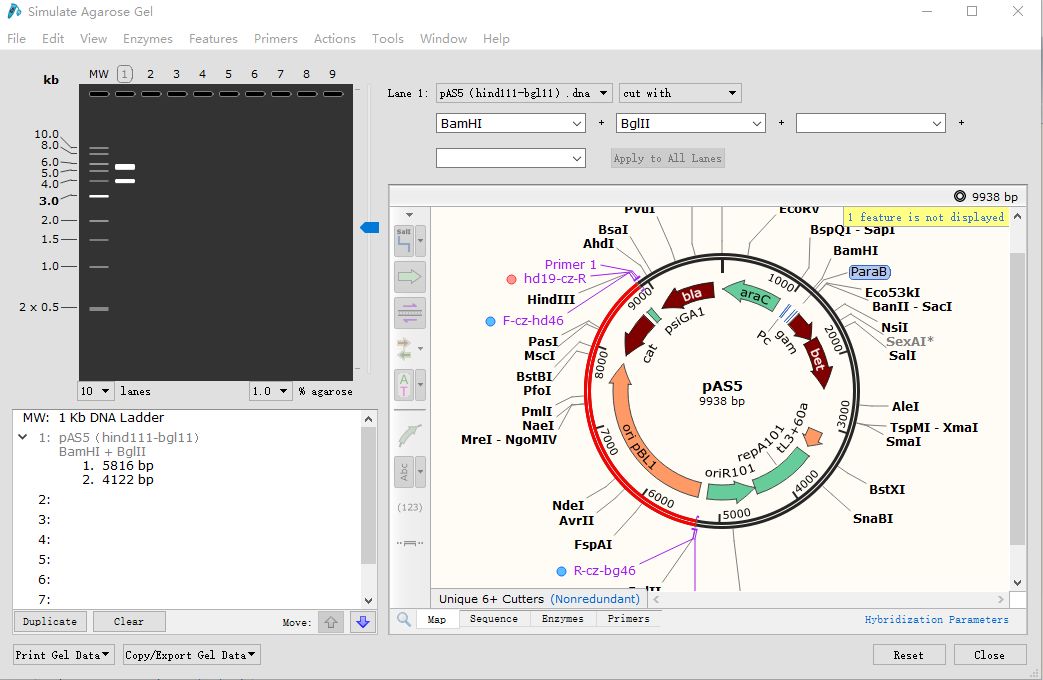Move selected lane down with blue arrow

click(x=363, y=622)
